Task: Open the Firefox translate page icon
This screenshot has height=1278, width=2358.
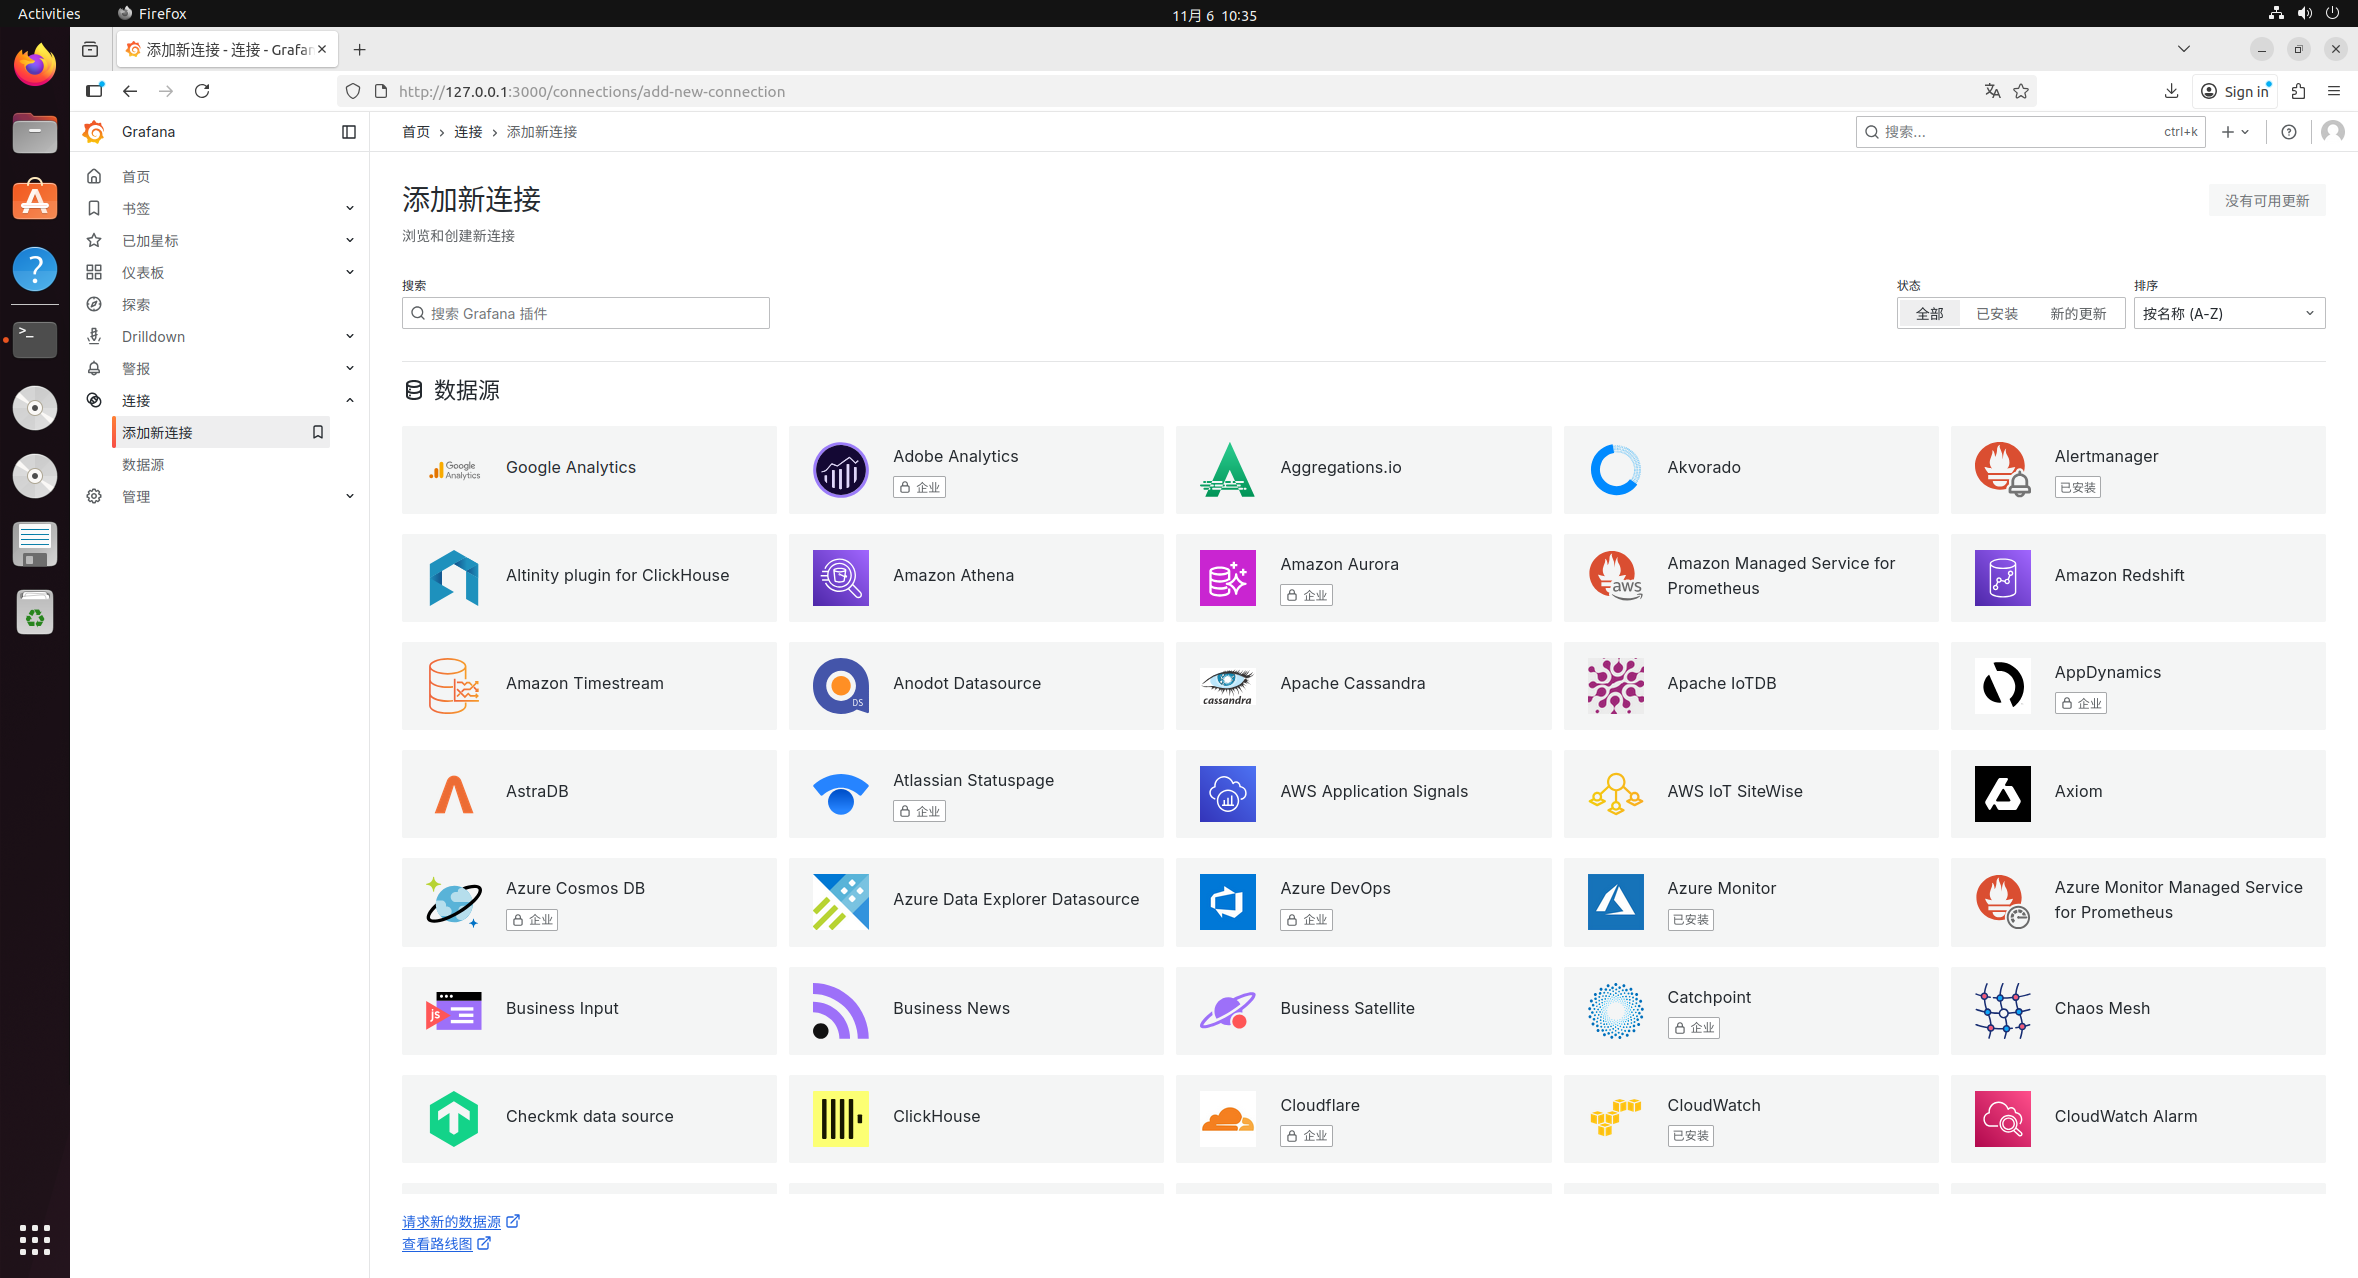Action: tap(1992, 91)
